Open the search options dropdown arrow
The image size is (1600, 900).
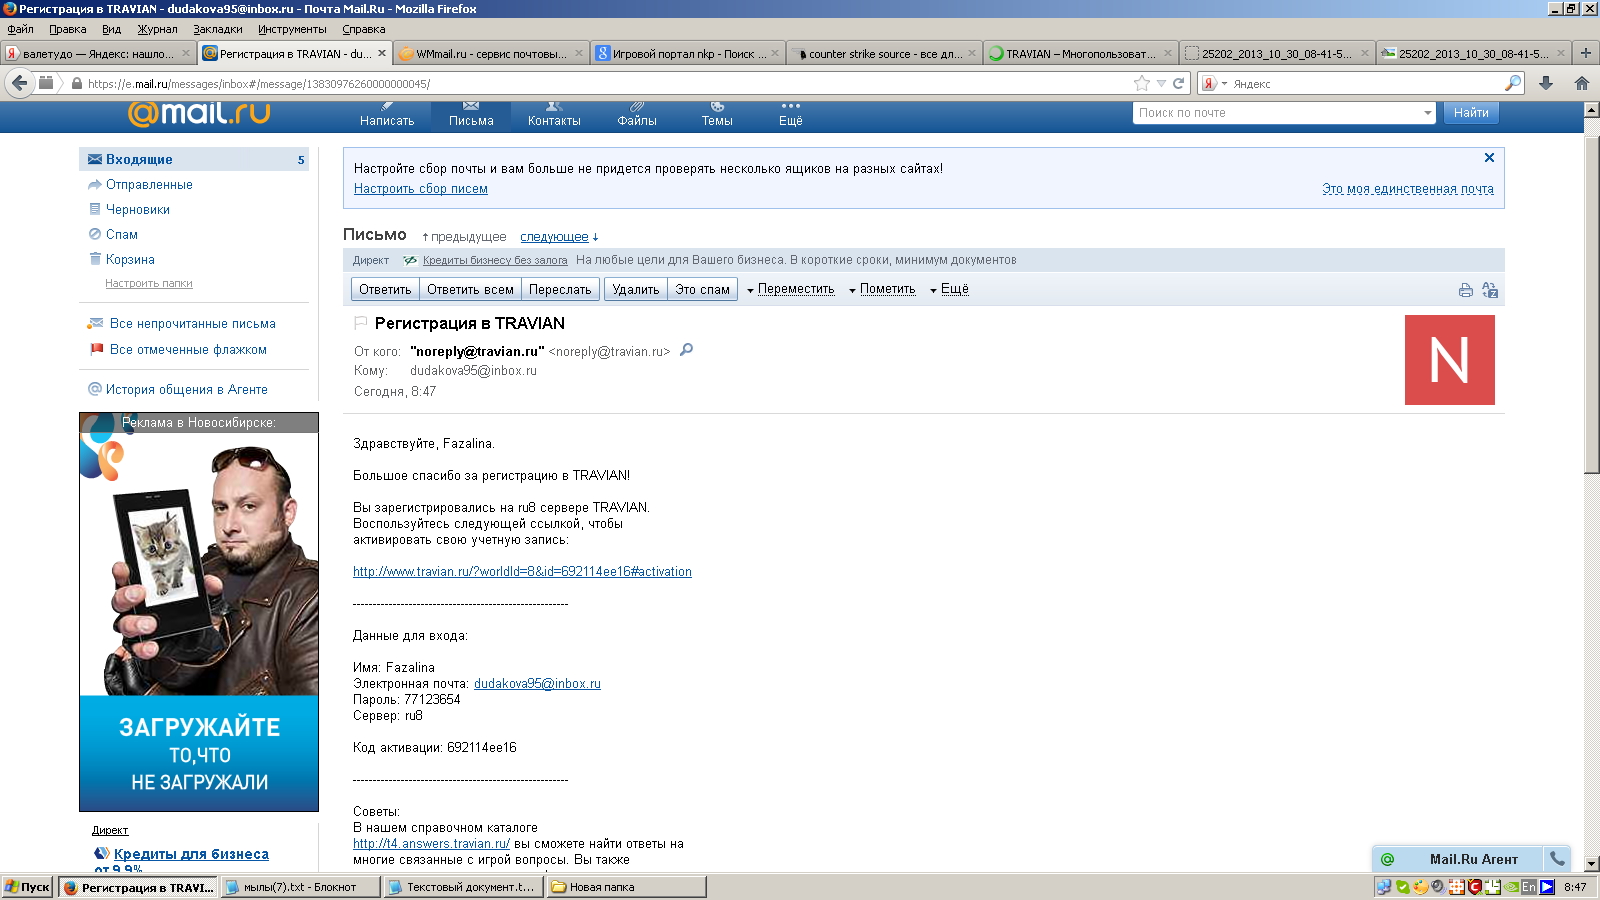point(1428,113)
